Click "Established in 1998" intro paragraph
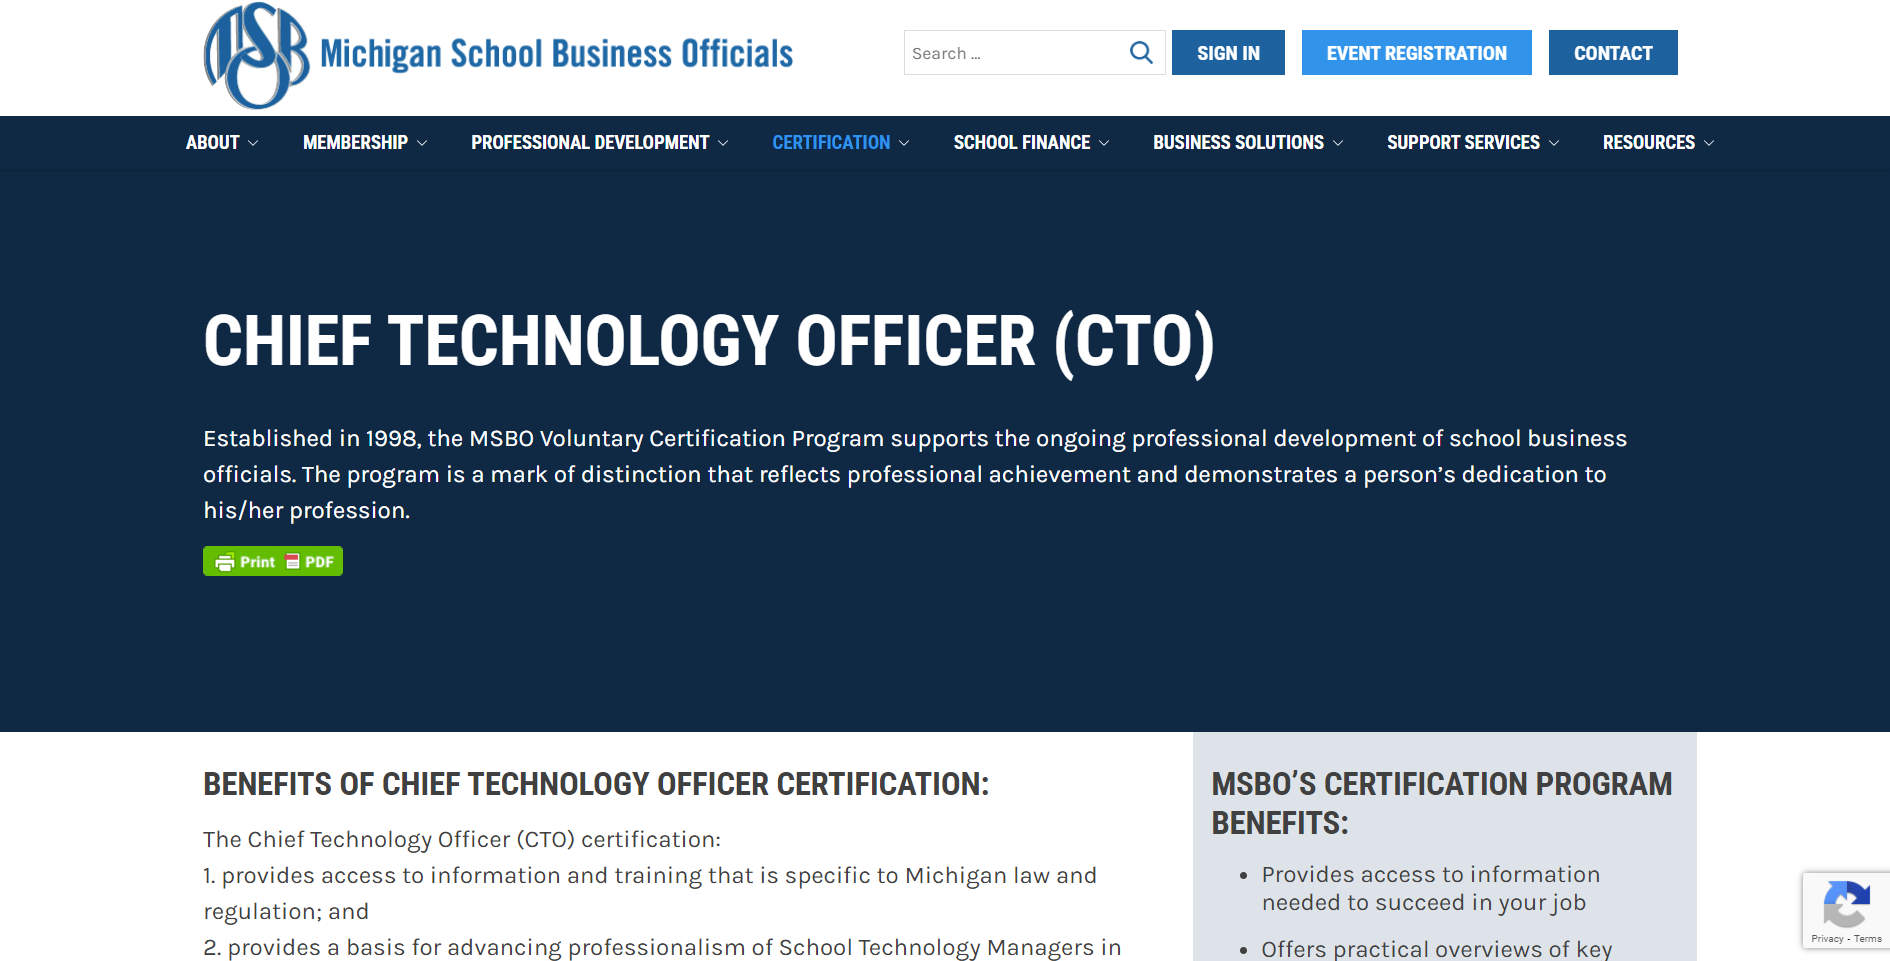Image resolution: width=1890 pixels, height=961 pixels. tap(915, 474)
